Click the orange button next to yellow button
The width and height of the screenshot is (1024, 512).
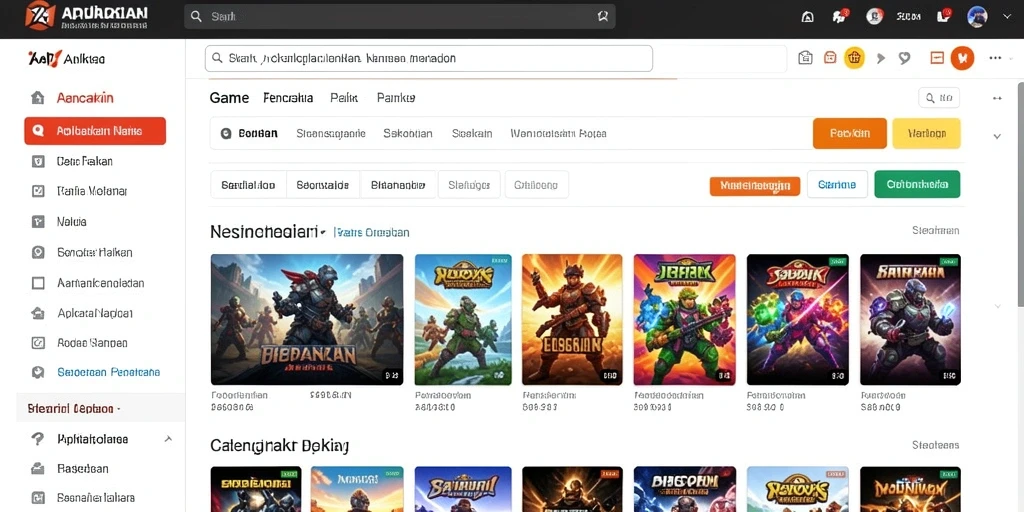850,133
